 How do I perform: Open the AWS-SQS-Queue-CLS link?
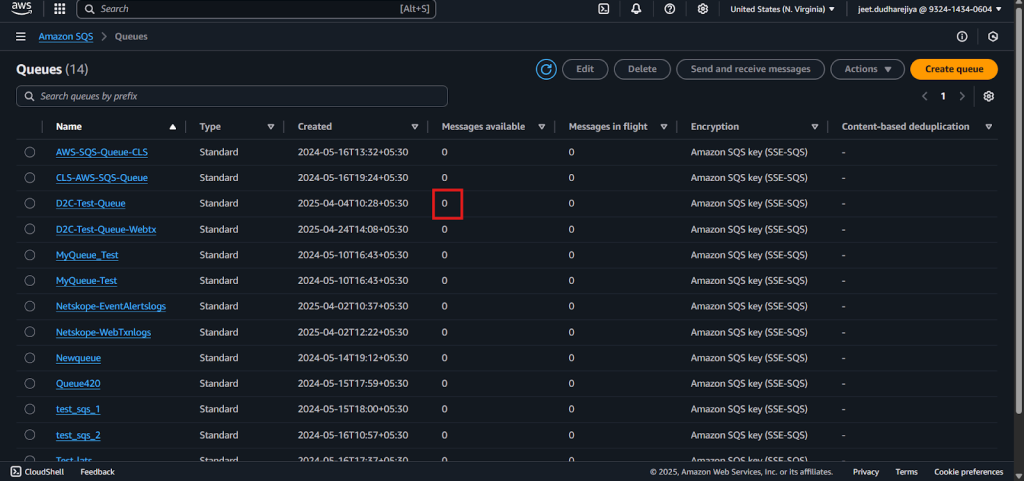[102, 152]
